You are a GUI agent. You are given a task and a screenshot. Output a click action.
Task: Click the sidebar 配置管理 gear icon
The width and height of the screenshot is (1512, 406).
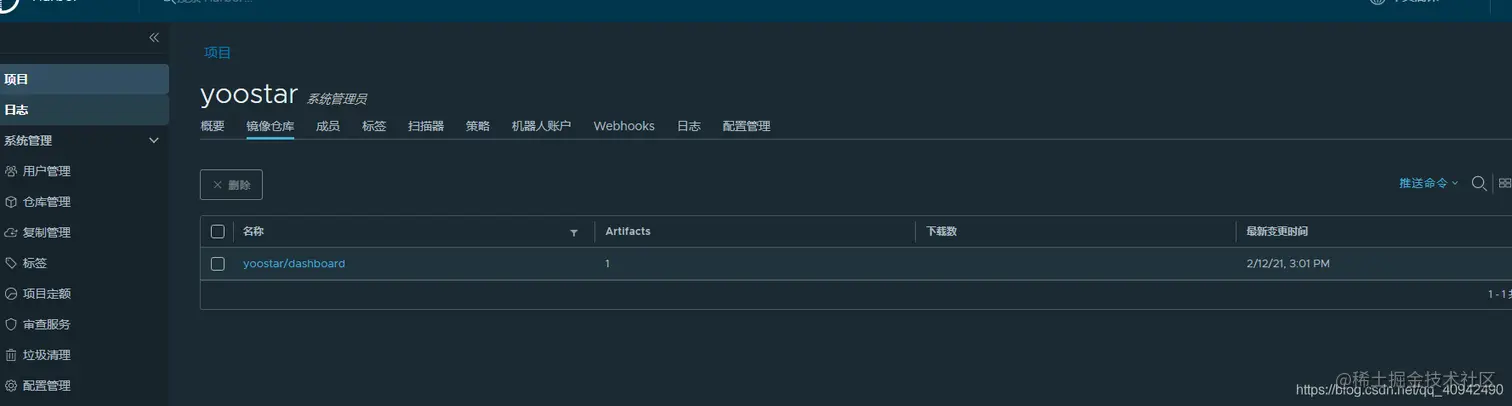[x=11, y=385]
